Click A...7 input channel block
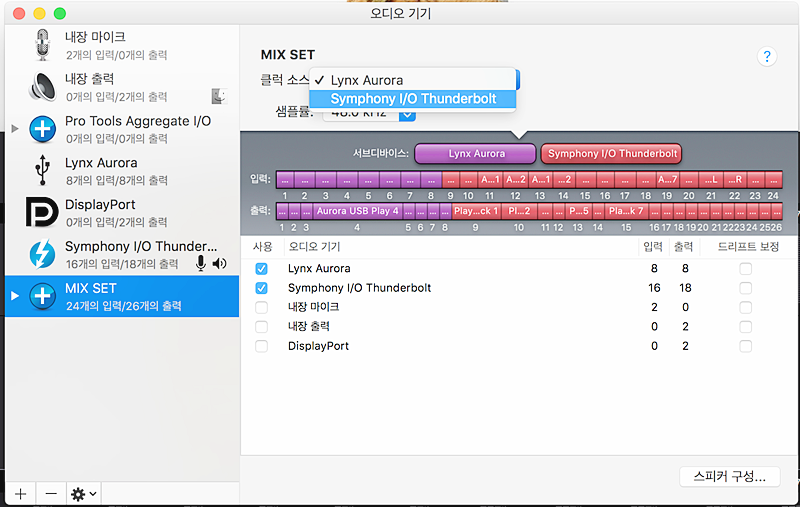Screen dimensions: 800x507 pos(667,180)
